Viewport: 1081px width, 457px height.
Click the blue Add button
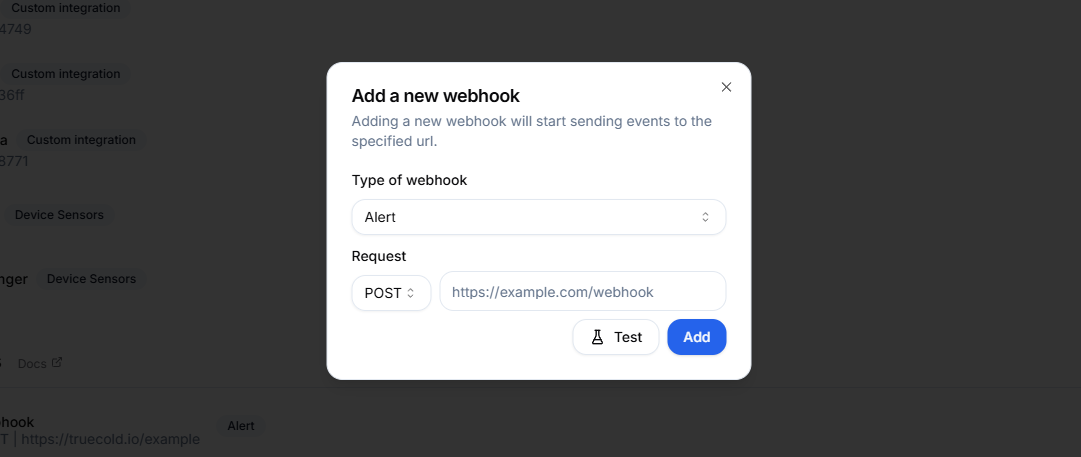pos(696,337)
